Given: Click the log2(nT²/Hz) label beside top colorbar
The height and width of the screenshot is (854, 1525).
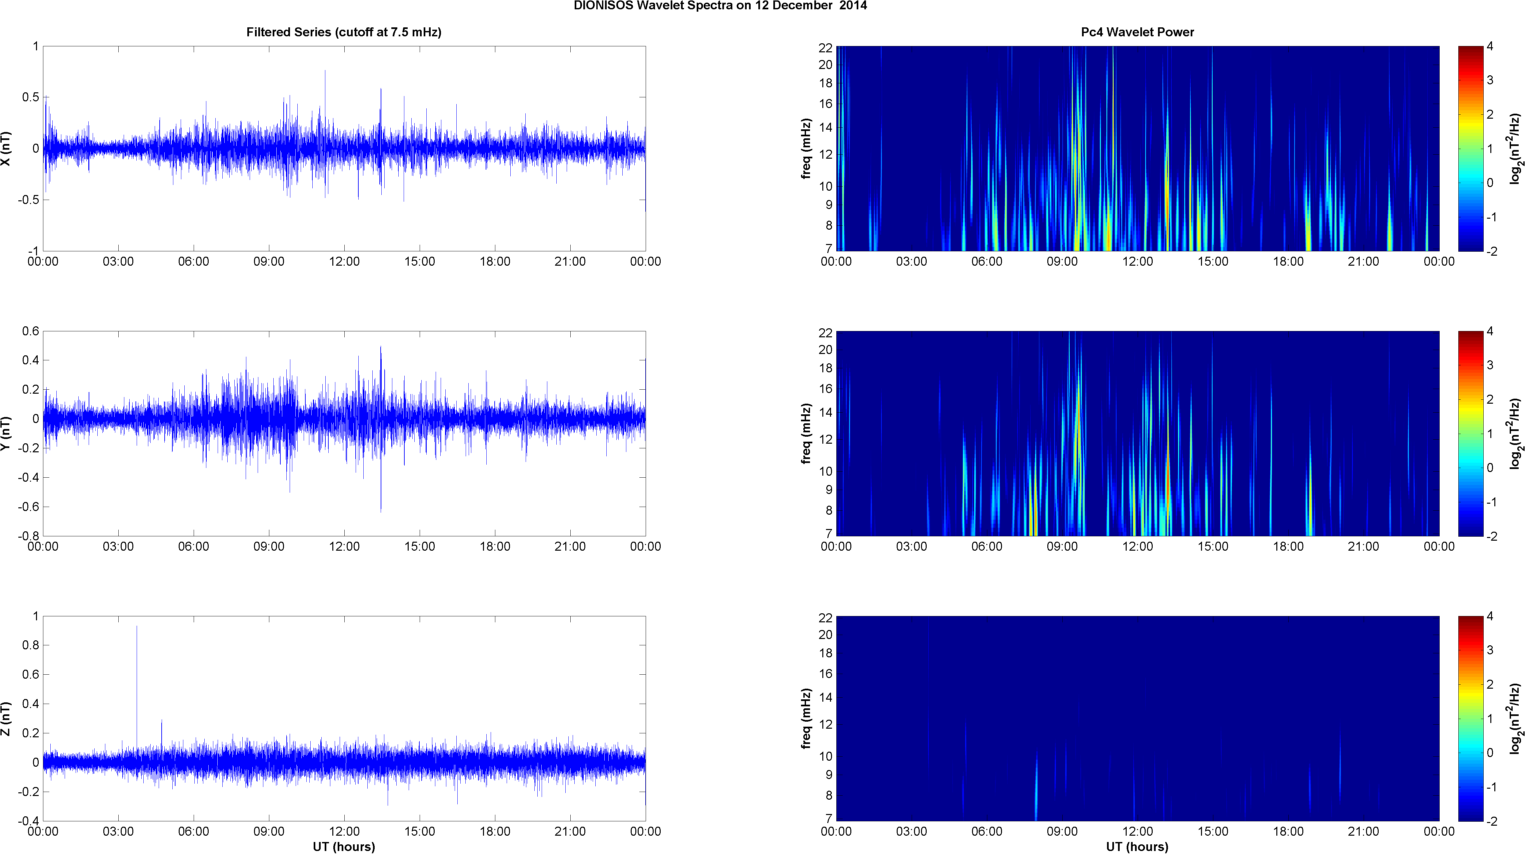Looking at the screenshot, I should coord(1516,148).
